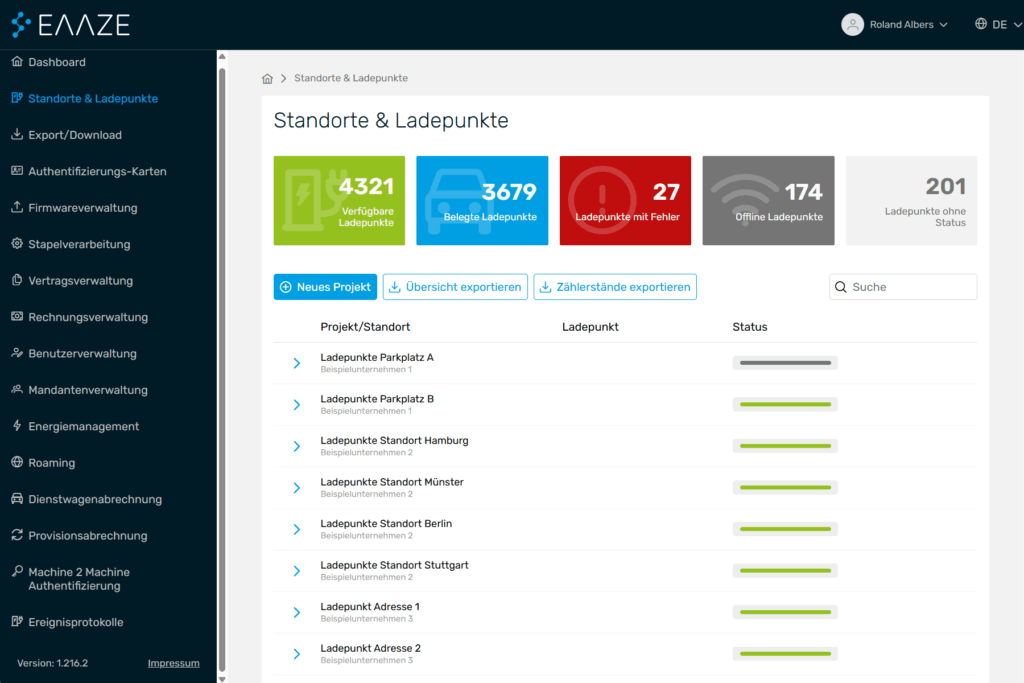Click the search magnifier icon
The height and width of the screenshot is (683, 1024).
[x=841, y=287]
